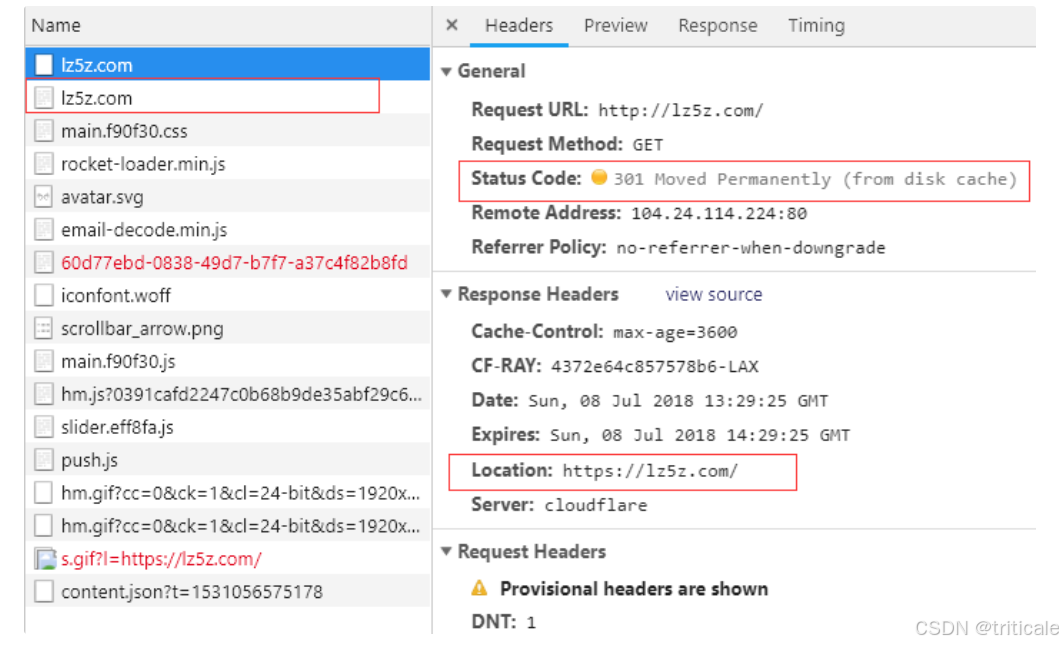The height and width of the screenshot is (645, 1063).
Task: Click the iconfont.woff file icon
Action: pos(43,295)
